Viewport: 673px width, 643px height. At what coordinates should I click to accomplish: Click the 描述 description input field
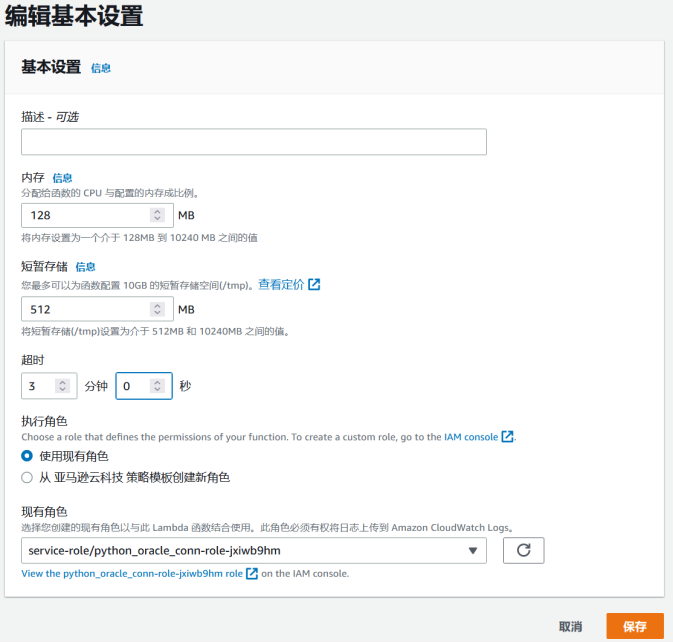click(254, 142)
